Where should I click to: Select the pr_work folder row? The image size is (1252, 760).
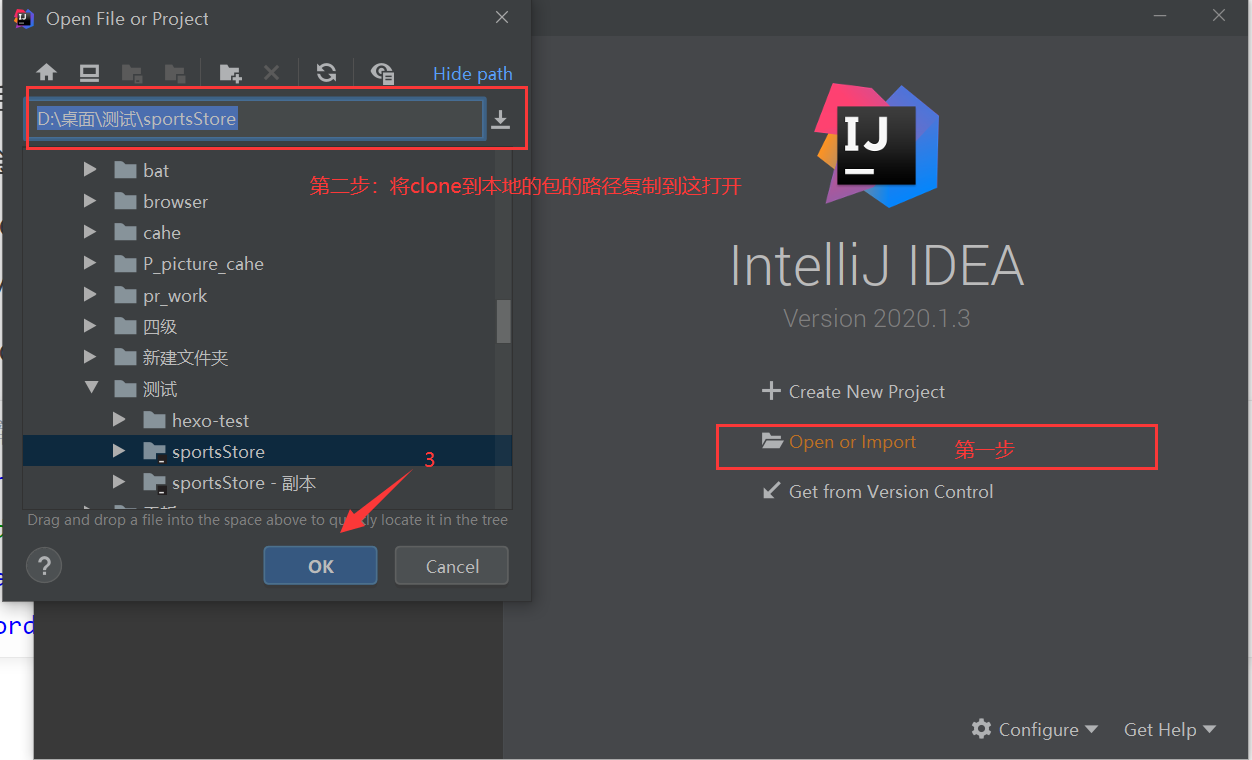pyautogui.click(x=267, y=295)
